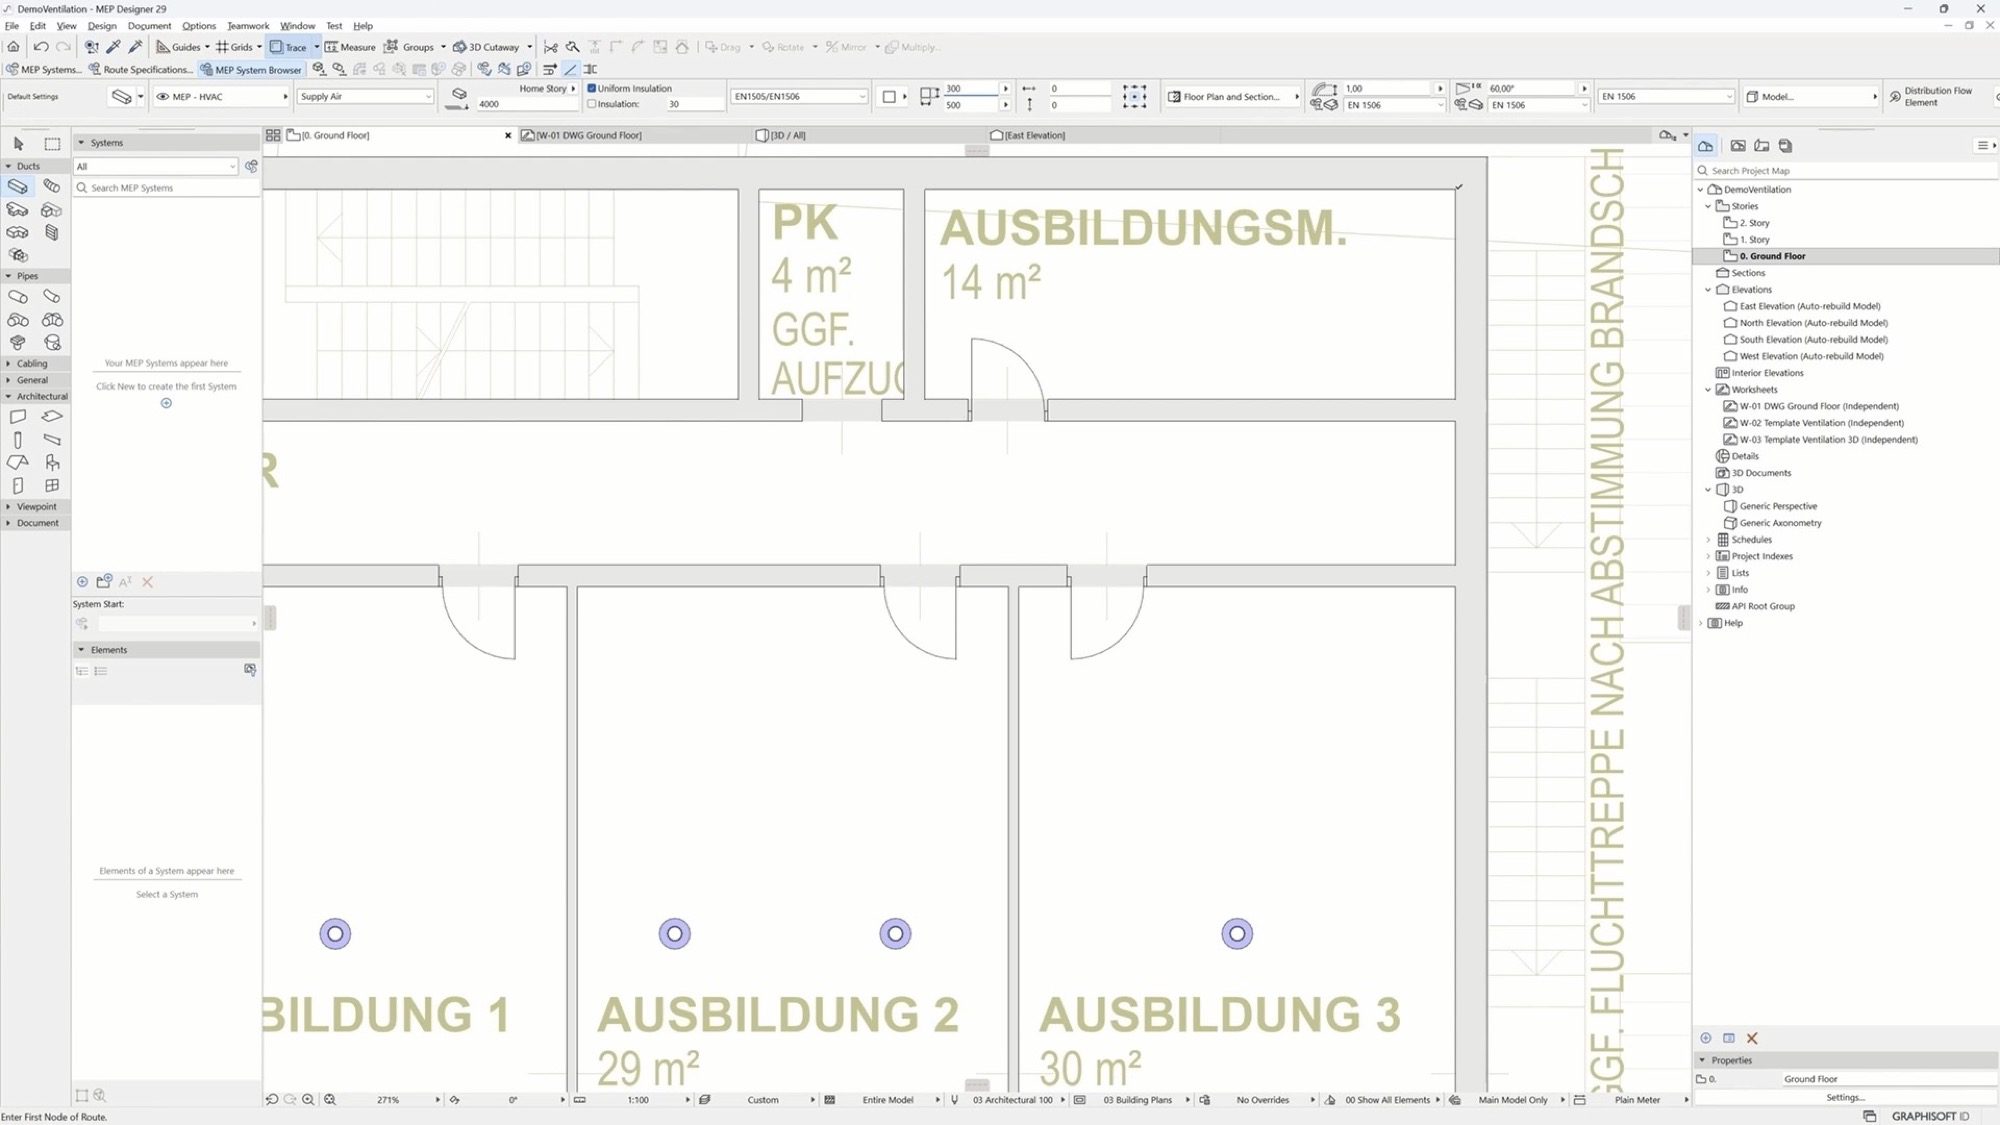
Task: Toggle Uniform Insulation checkbox
Action: 592,88
